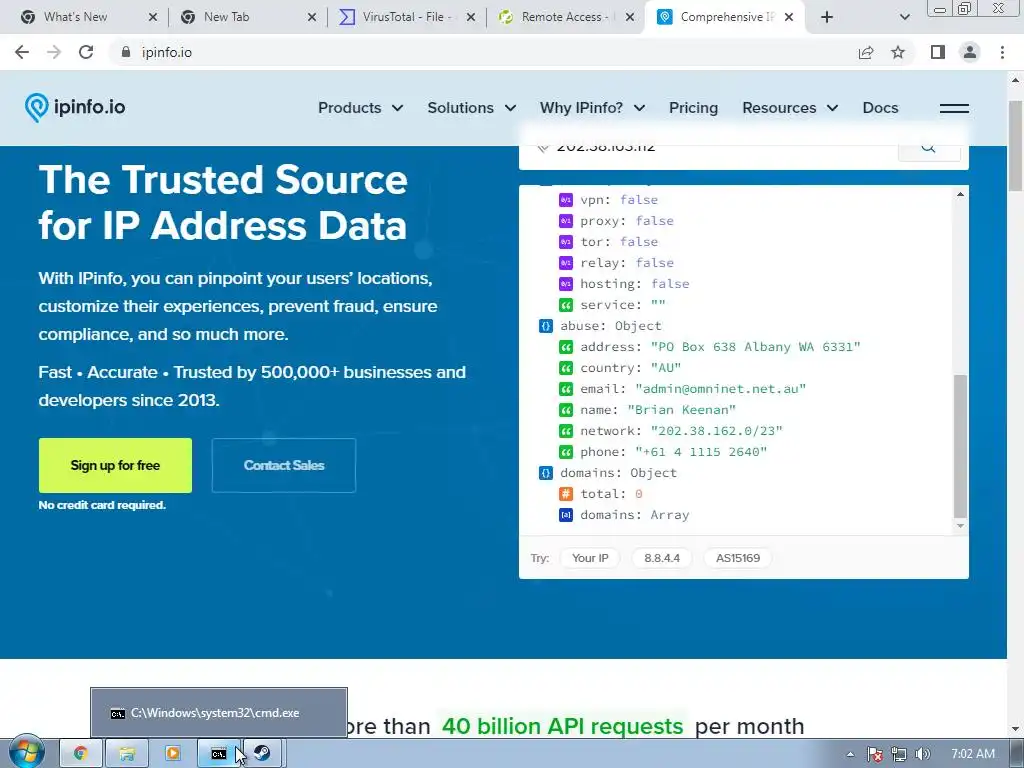This screenshot has height=768, width=1024.
Task: Open the Docs page
Action: click(880, 108)
